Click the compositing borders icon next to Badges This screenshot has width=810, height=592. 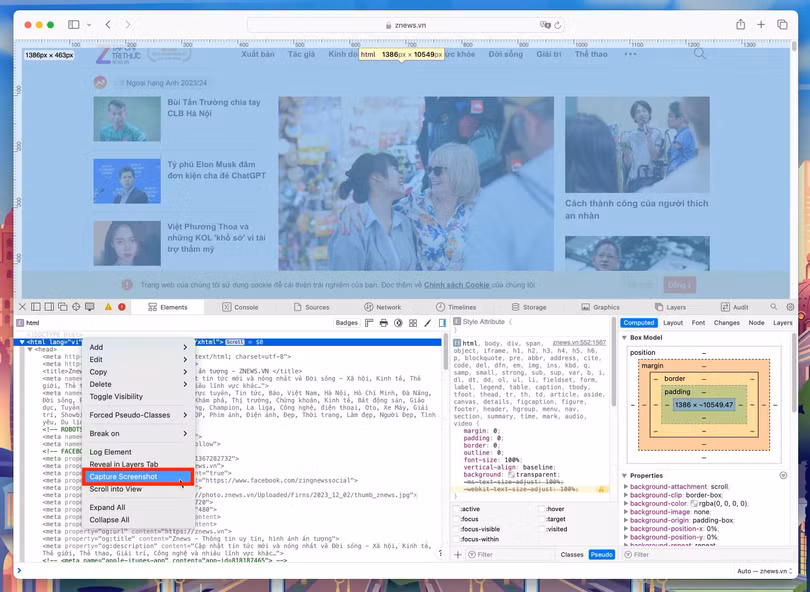click(x=413, y=322)
